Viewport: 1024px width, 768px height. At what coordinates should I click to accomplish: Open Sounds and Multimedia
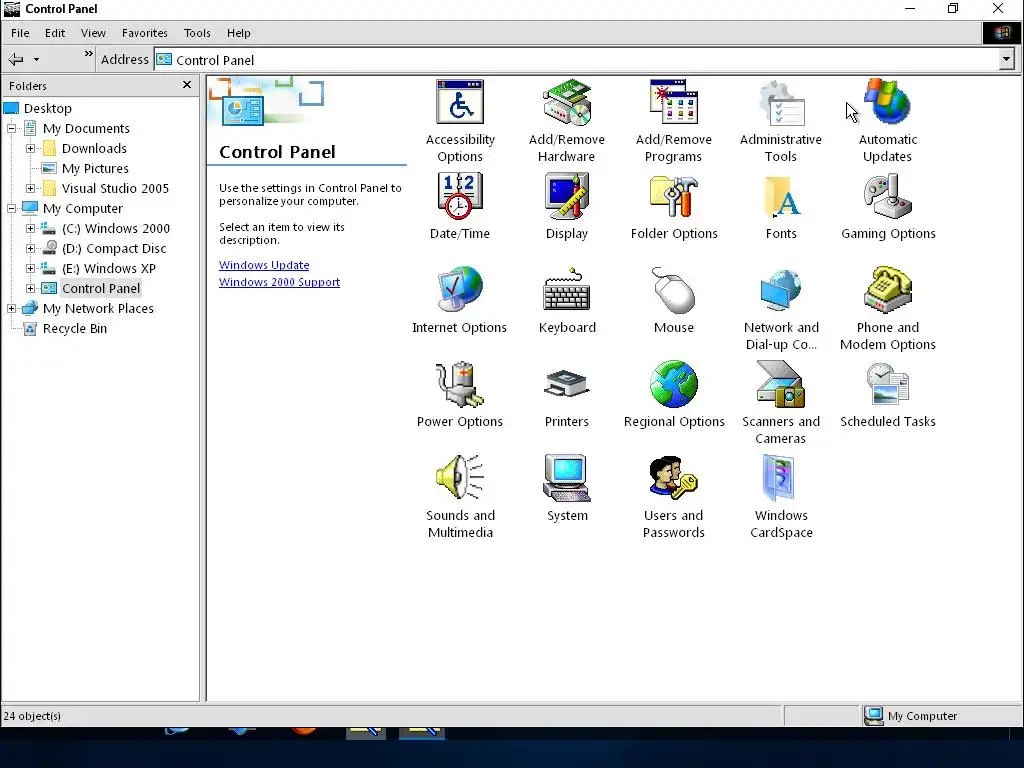[x=460, y=478]
